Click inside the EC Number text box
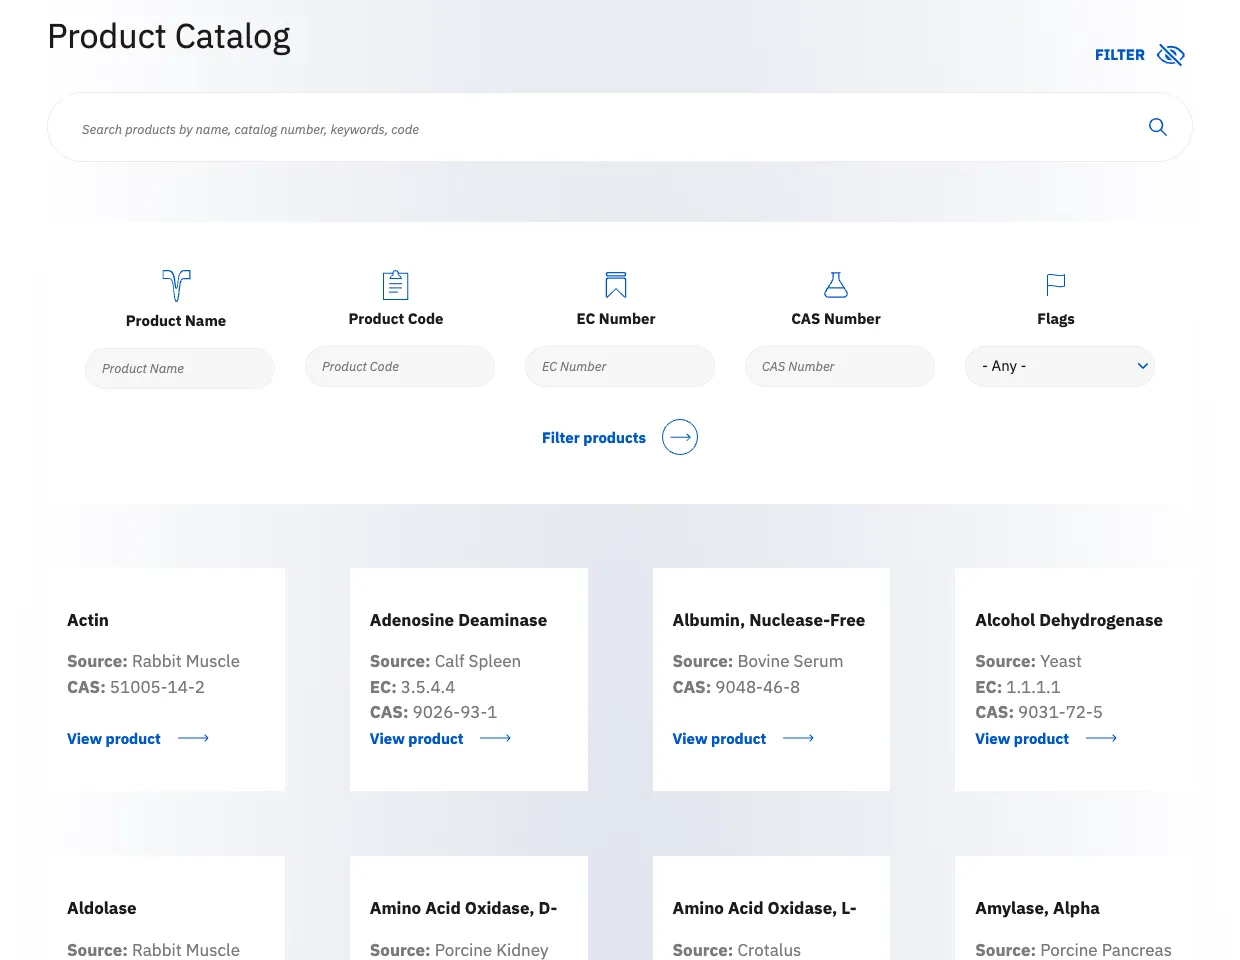 click(620, 366)
